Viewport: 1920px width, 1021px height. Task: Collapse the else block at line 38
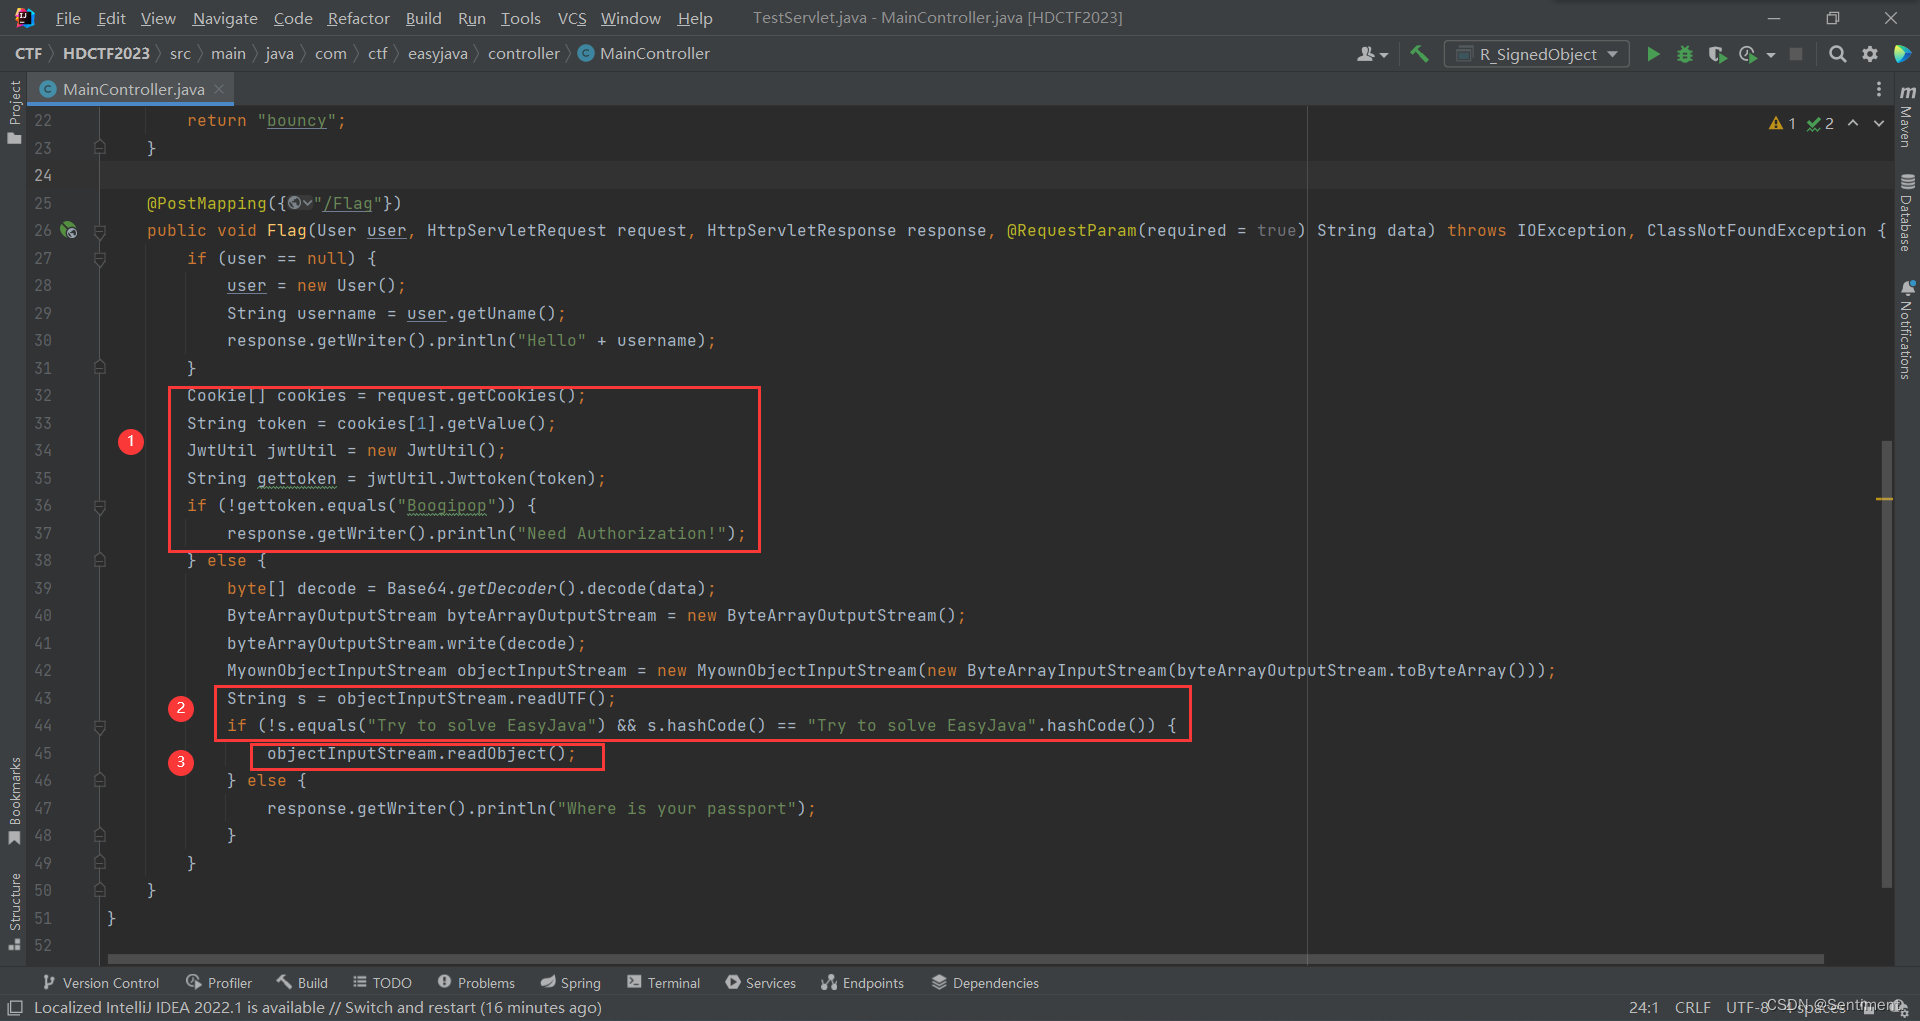point(100,561)
